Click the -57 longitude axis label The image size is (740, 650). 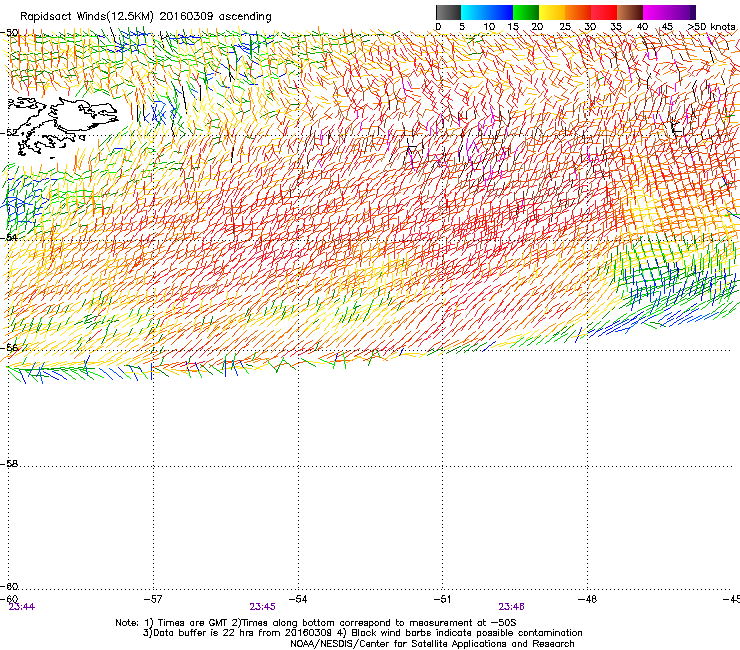153,599
